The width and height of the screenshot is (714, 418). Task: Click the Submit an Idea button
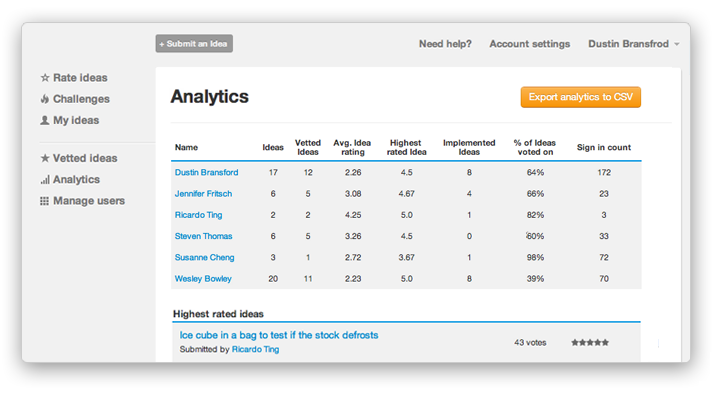[x=194, y=44]
